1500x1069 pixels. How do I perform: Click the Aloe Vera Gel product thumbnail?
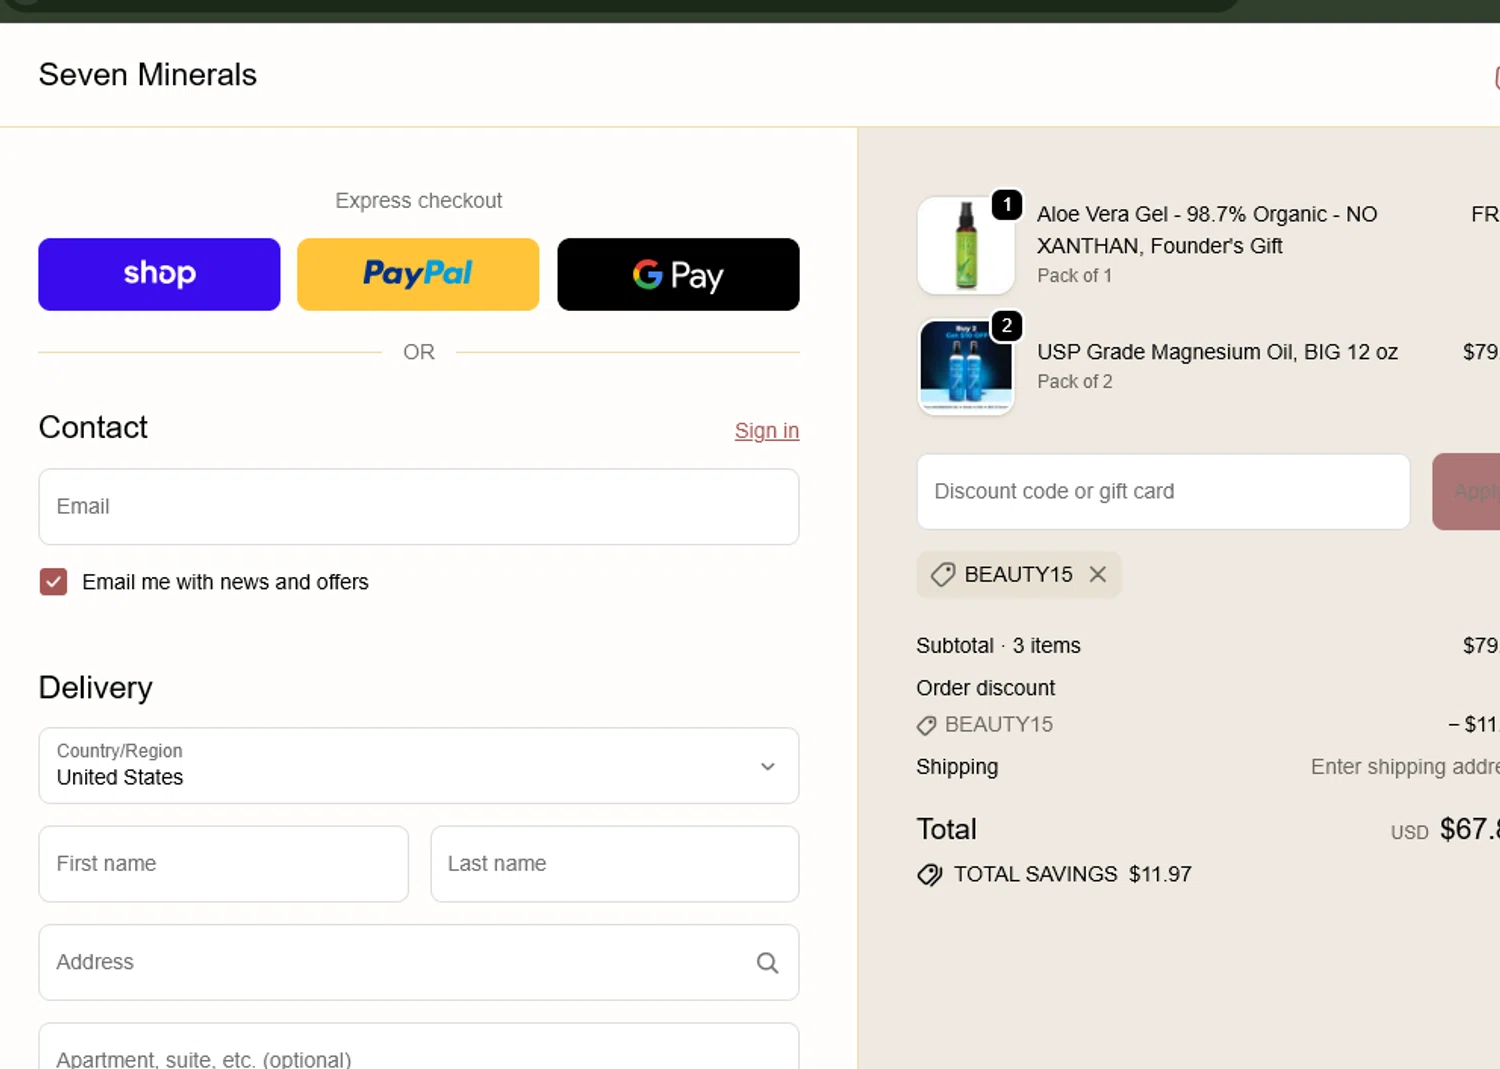coord(966,245)
